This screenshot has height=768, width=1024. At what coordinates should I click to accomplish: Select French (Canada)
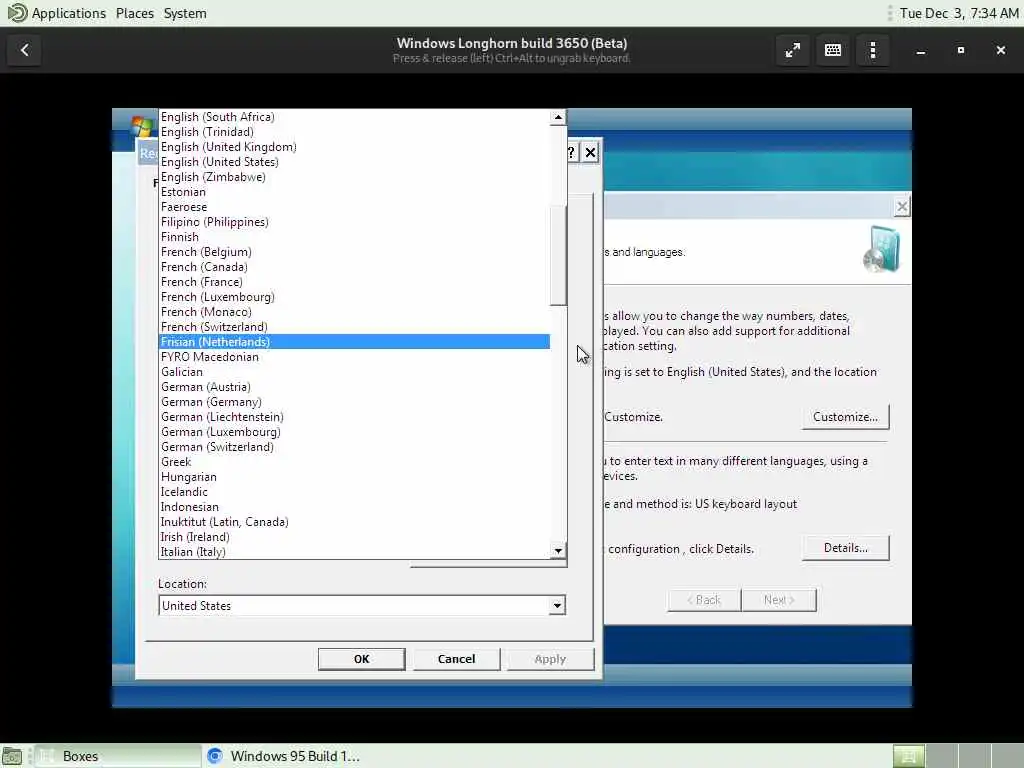(355, 267)
